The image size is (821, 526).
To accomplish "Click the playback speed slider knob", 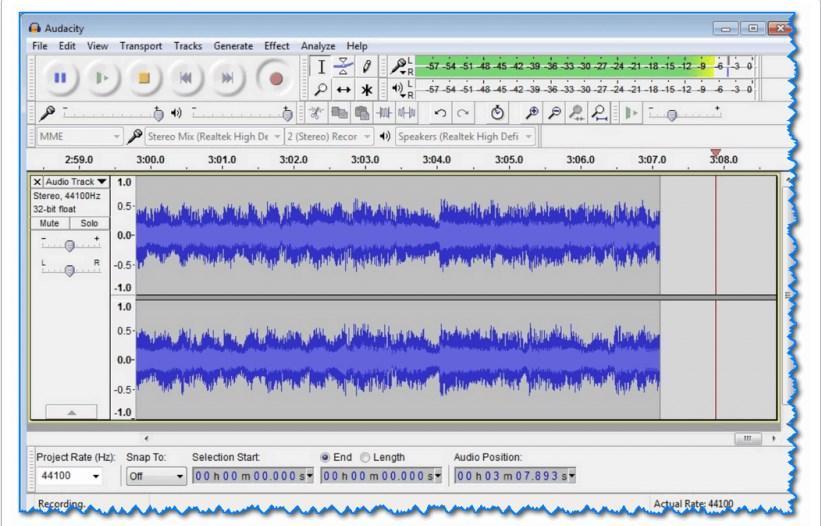I will tap(672, 116).
